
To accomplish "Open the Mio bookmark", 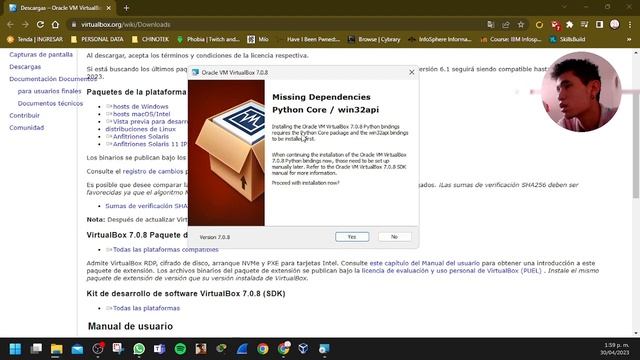I will pos(258,40).
